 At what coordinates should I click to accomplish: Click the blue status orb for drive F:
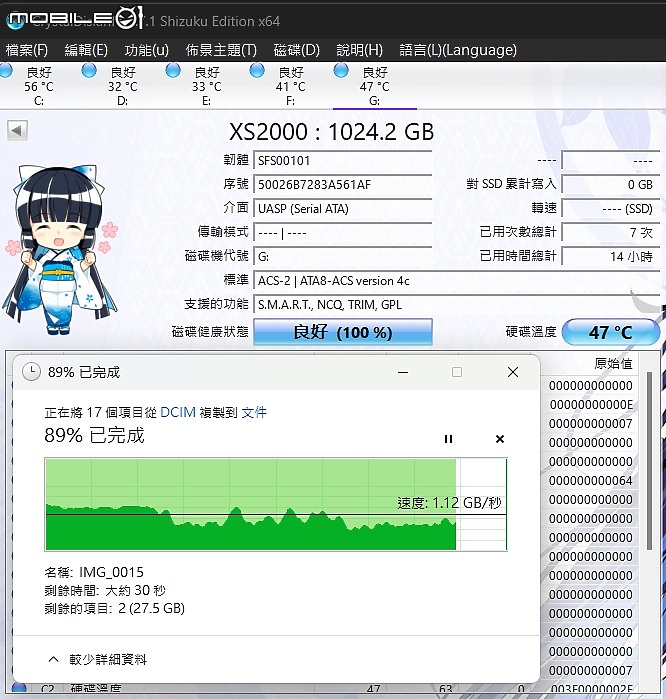257,70
